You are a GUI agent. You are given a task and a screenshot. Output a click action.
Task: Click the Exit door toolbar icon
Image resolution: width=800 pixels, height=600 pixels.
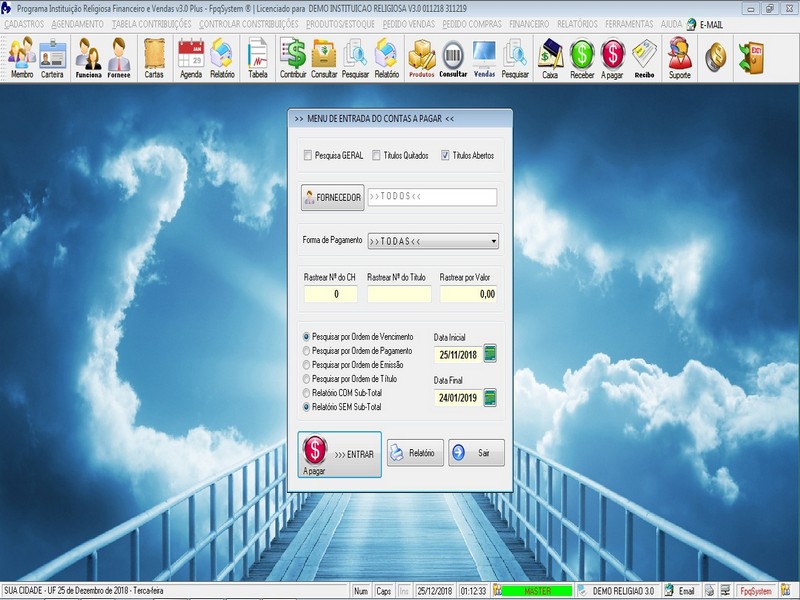coord(751,57)
